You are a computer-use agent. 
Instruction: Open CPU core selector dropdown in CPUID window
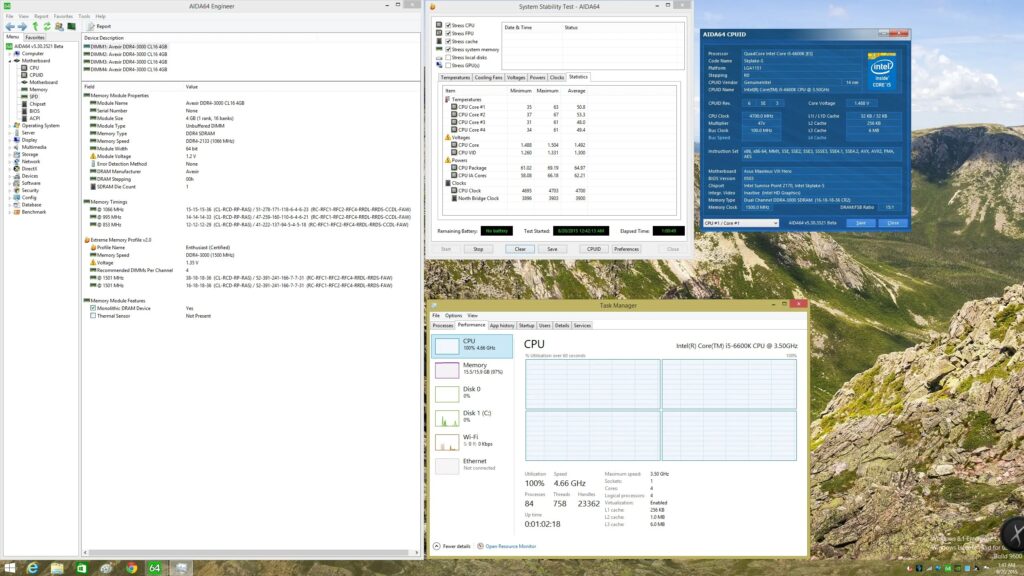point(741,223)
